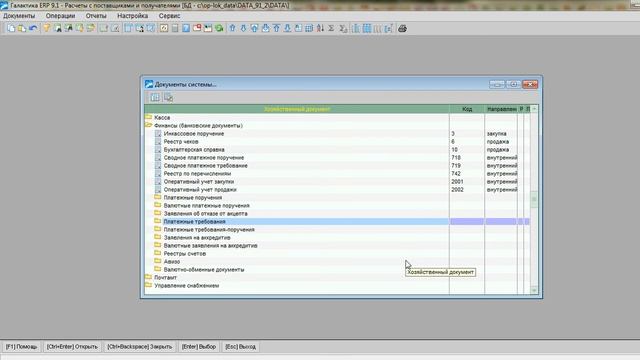Image resolution: width=640 pixels, height=360 pixels.
Task: Expand the Валютные платежные поручения folder
Action: coord(158,205)
